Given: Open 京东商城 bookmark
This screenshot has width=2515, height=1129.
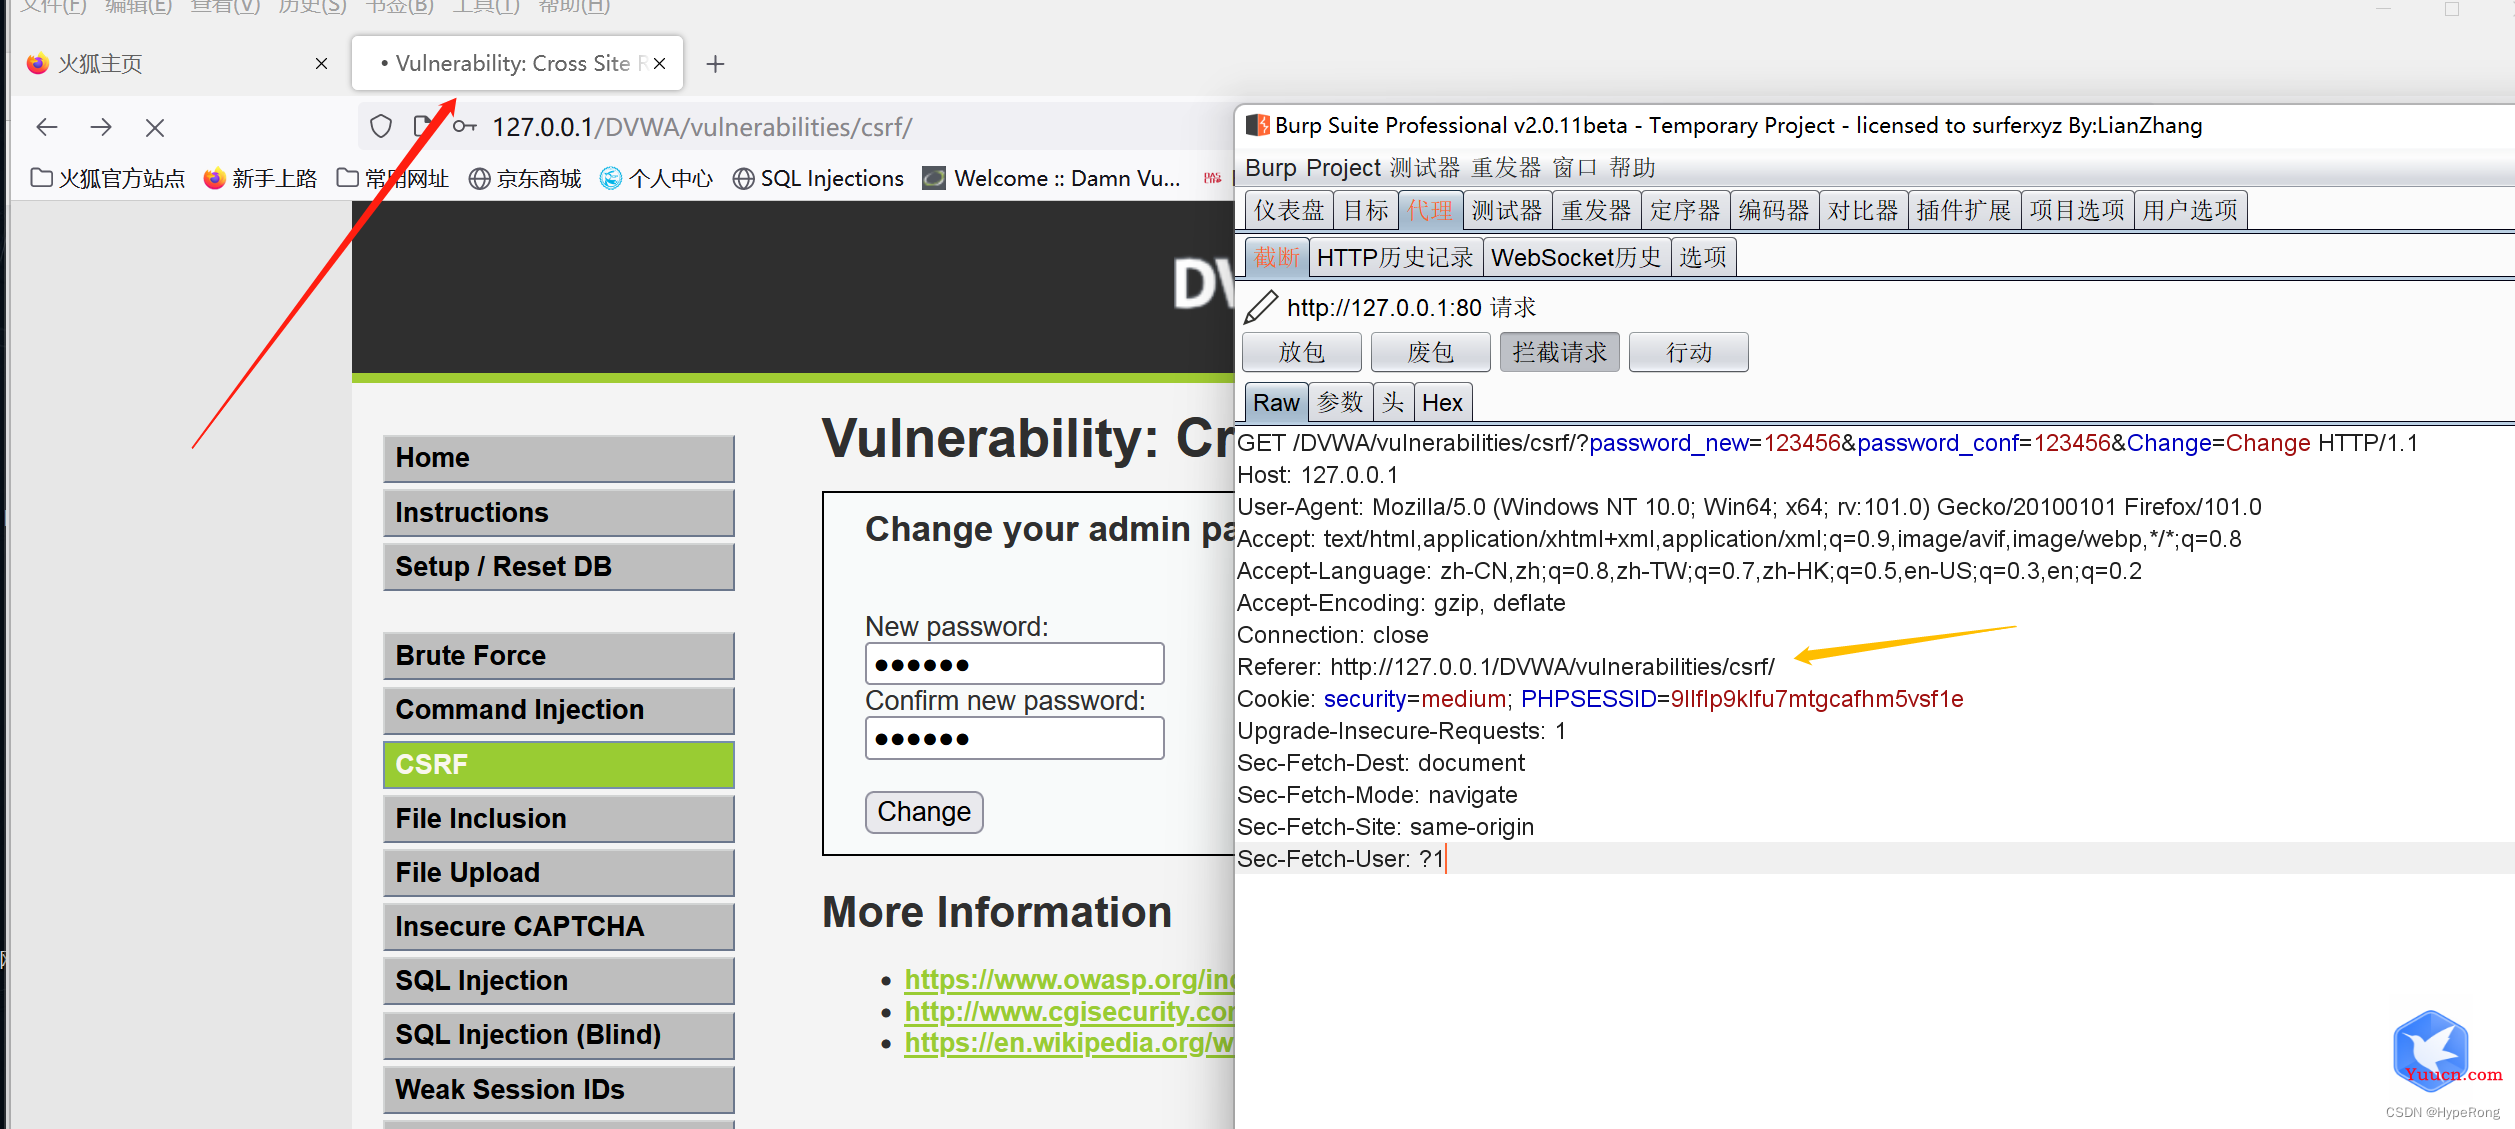Looking at the screenshot, I should [525, 178].
